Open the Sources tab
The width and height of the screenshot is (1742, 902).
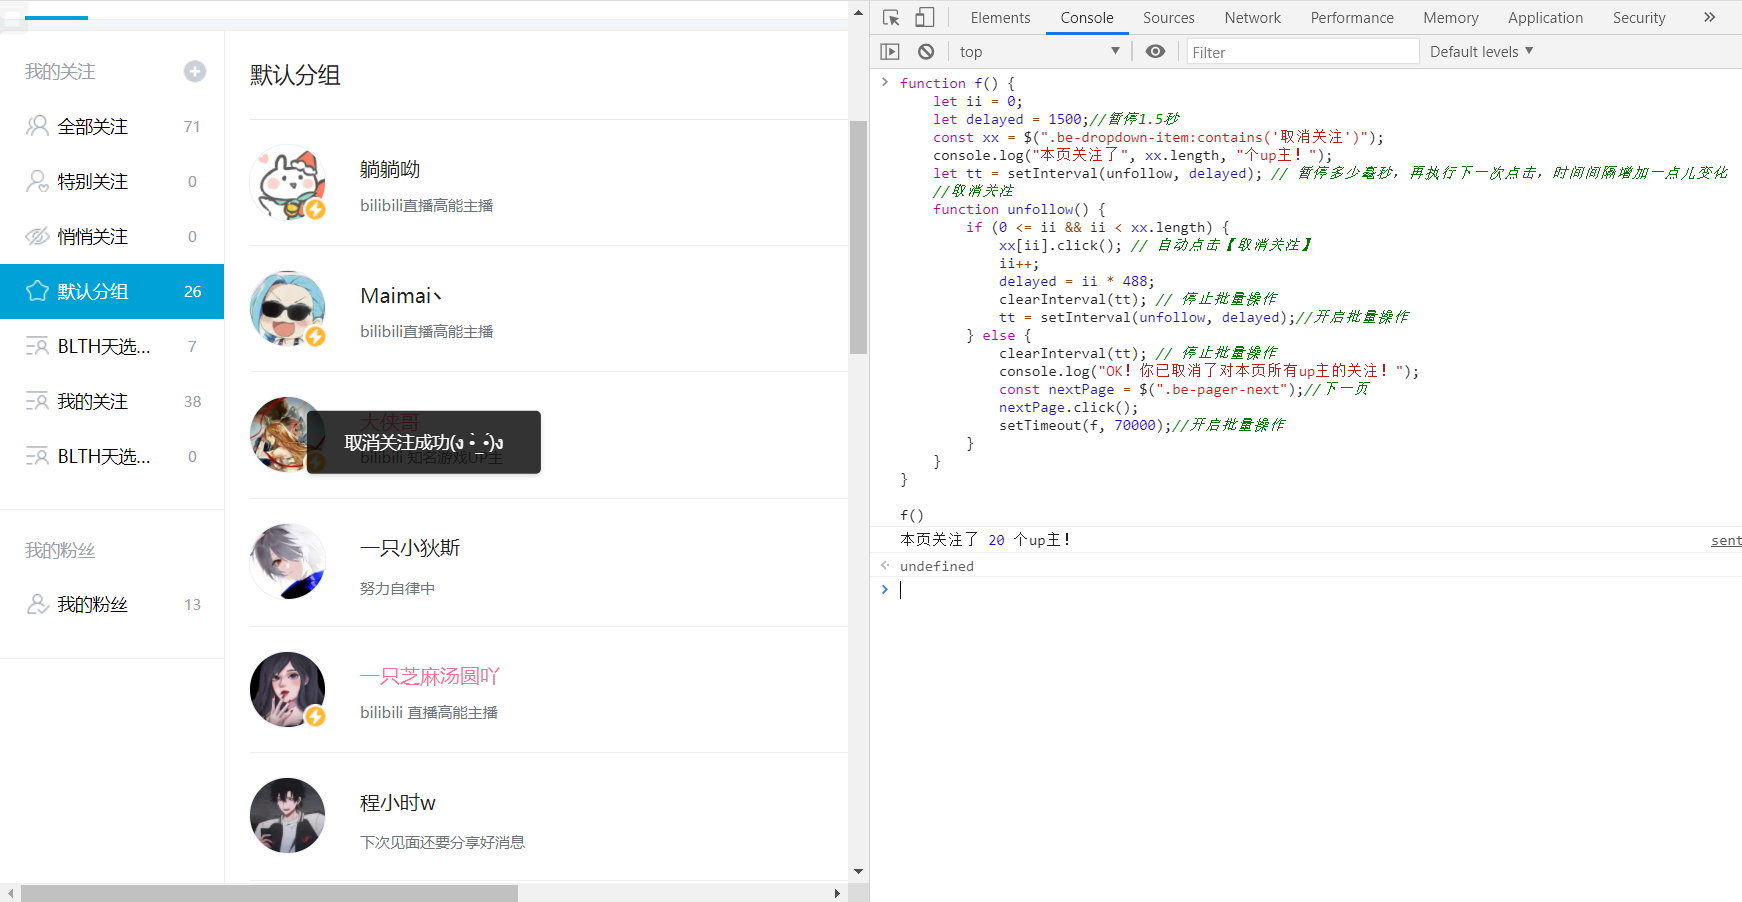1169,17
